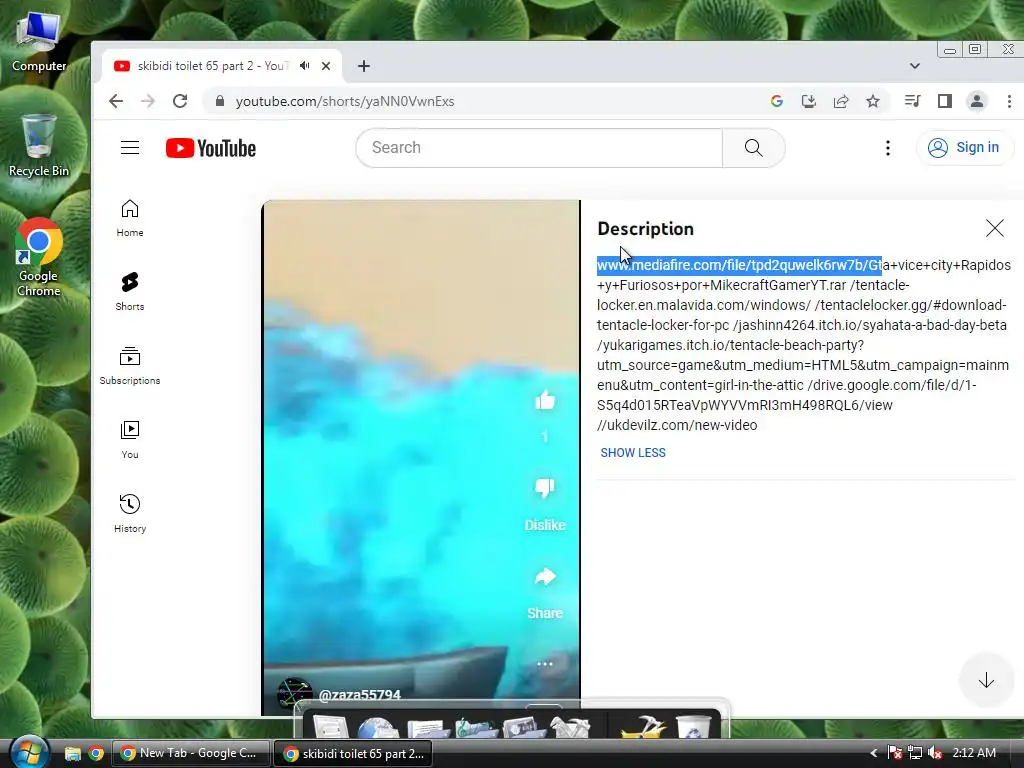The height and width of the screenshot is (768, 1024).
Task: Focus the YouTube Search field
Action: pos(539,148)
